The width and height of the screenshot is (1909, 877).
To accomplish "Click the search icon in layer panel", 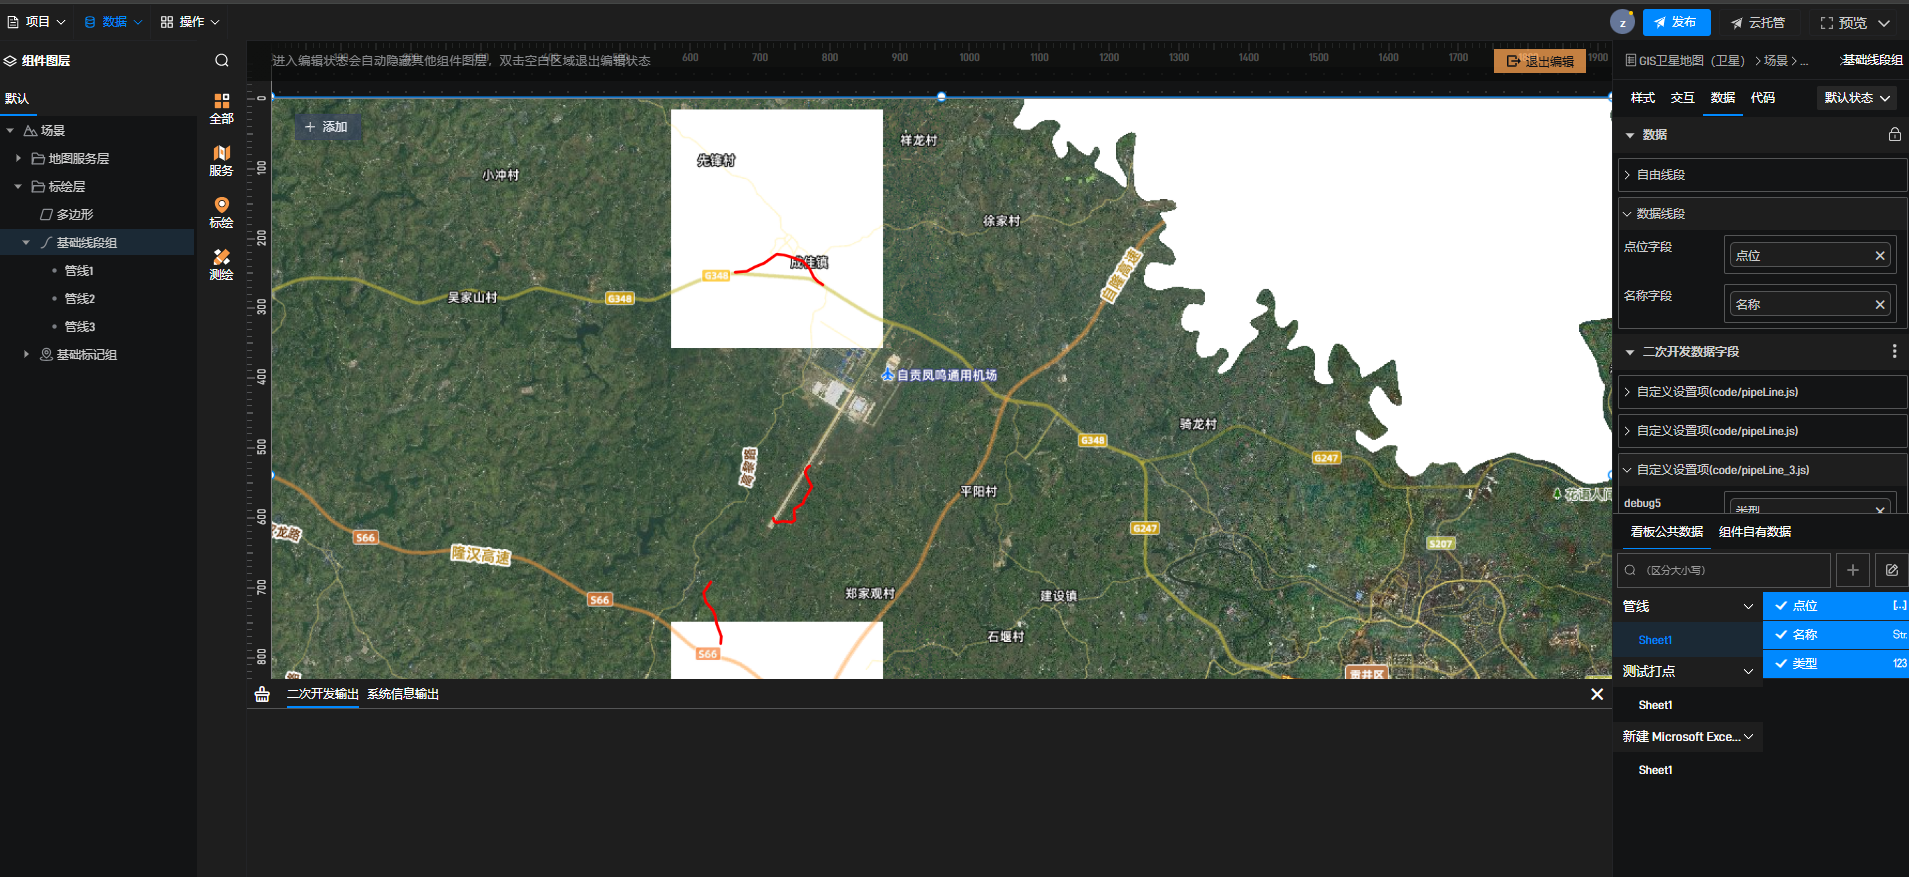I will (x=222, y=61).
